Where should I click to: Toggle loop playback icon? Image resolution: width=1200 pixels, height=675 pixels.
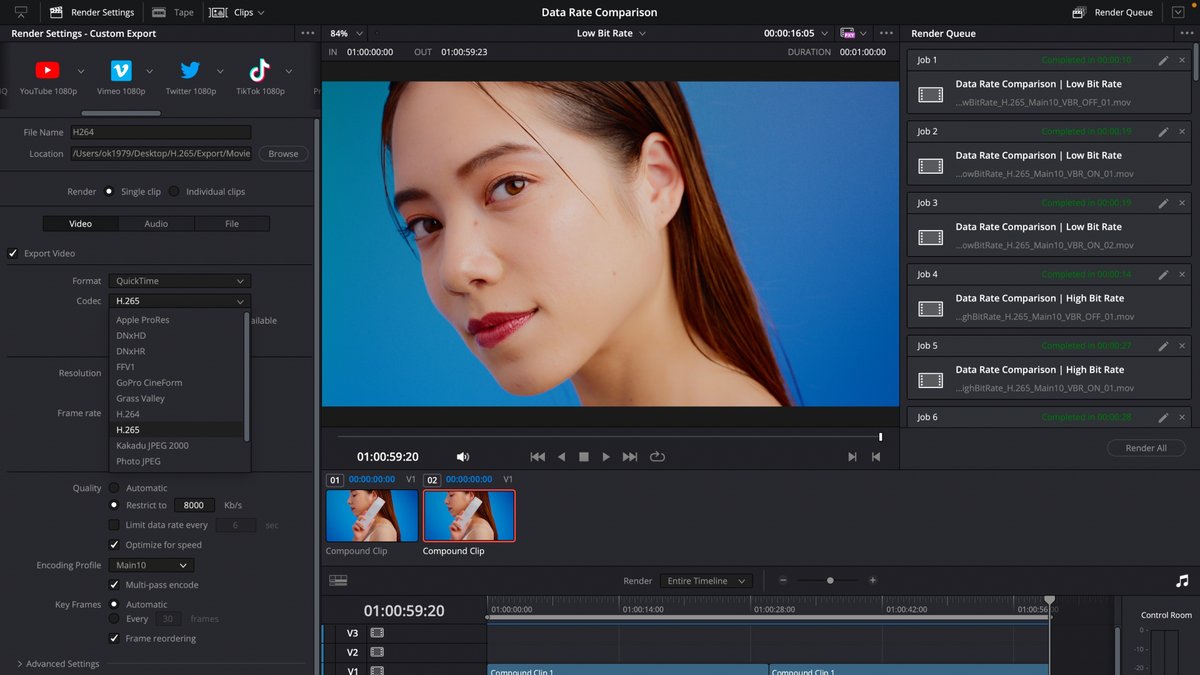[657, 457]
